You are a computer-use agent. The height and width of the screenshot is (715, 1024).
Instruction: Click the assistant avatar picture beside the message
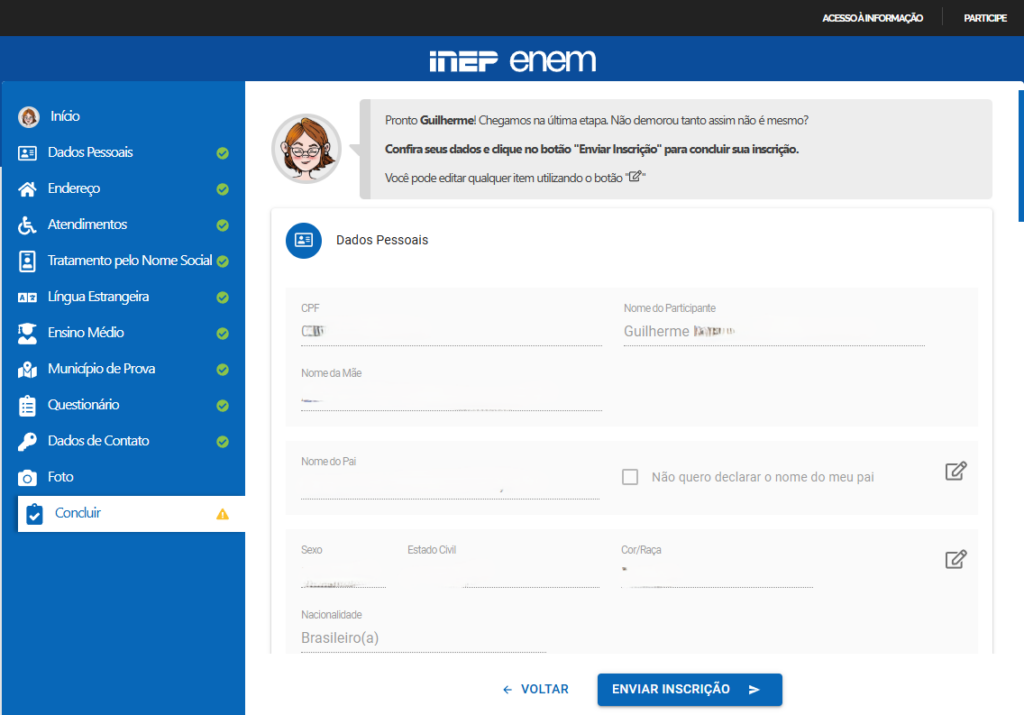pos(306,149)
